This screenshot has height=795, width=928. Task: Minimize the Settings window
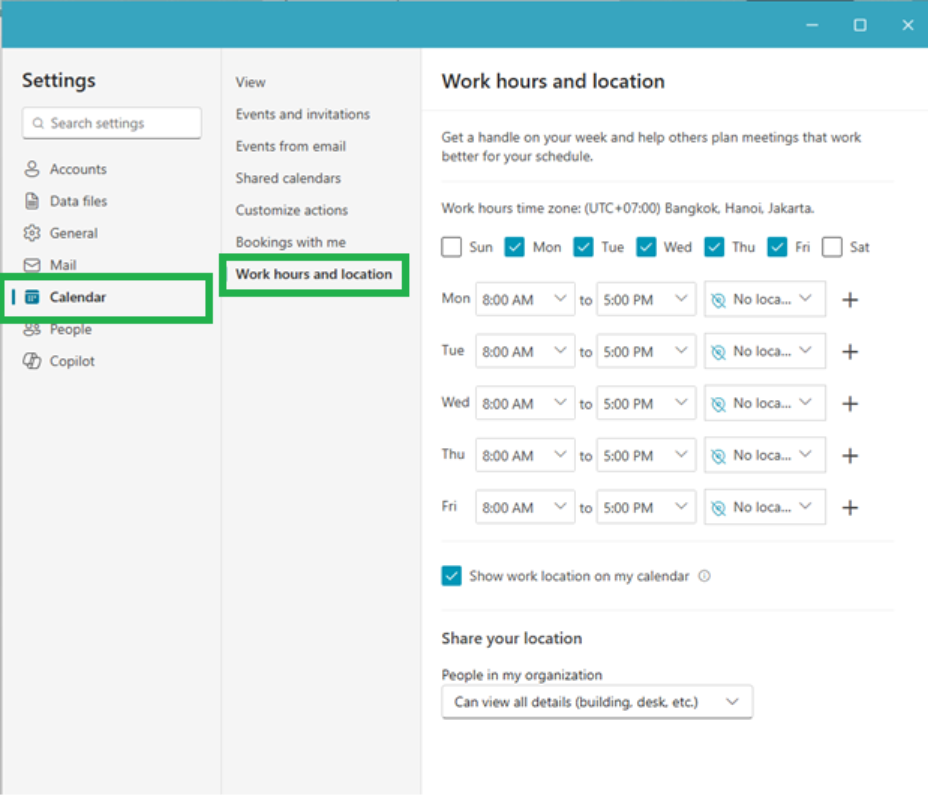pos(812,25)
